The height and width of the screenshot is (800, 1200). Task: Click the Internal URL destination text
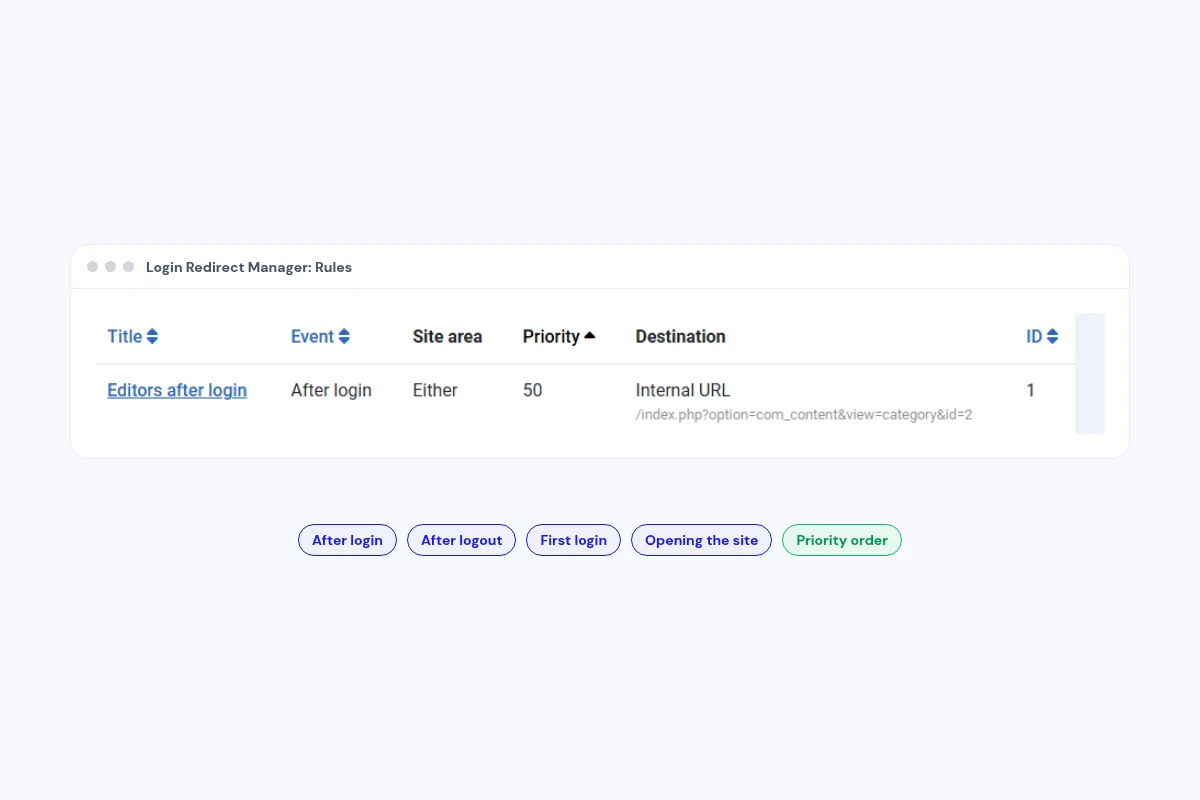click(683, 390)
